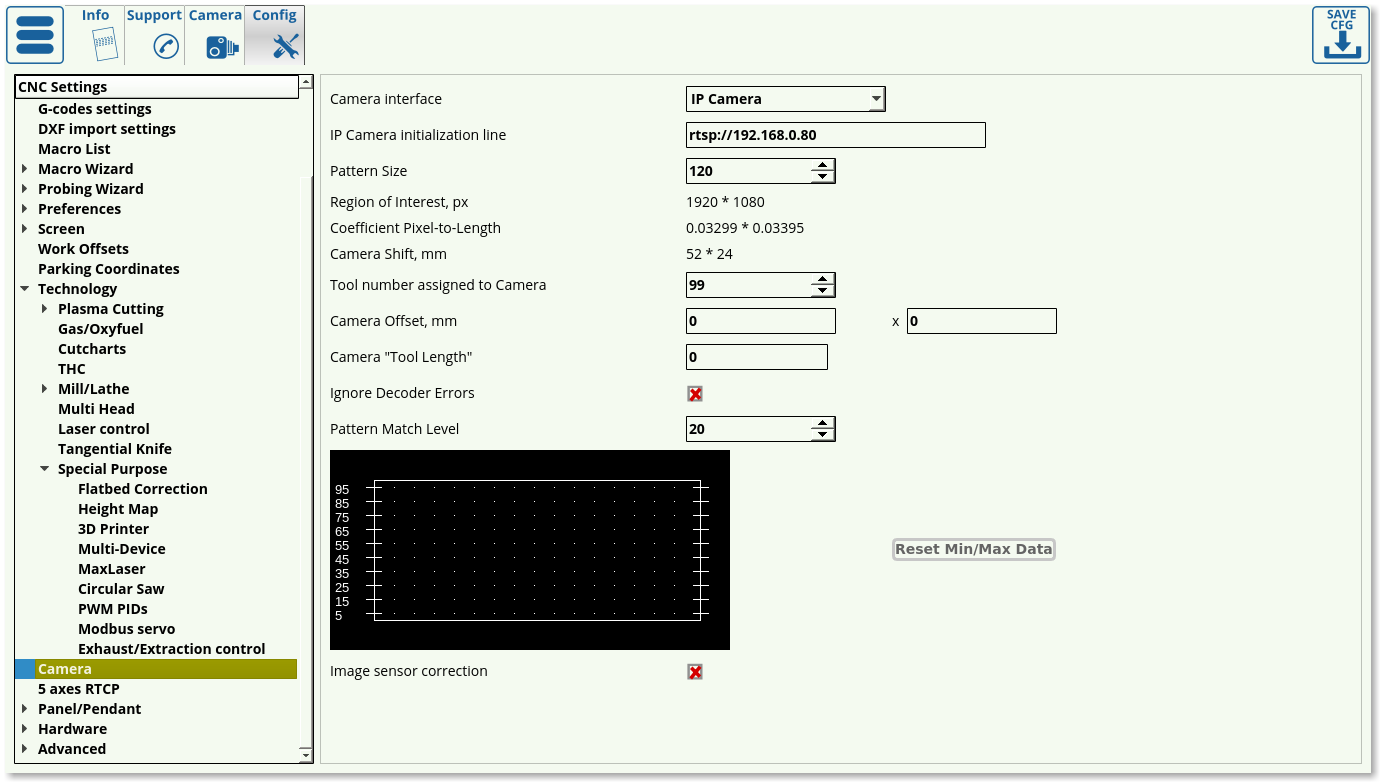The width and height of the screenshot is (1380, 782).
Task: Expand the Plasma Cutting tree node
Action: [x=45, y=309]
